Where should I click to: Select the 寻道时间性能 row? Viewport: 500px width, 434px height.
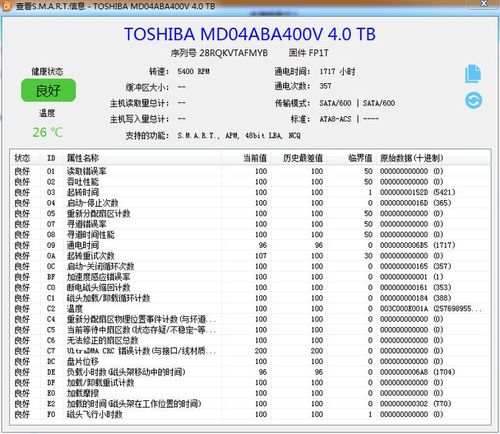[250, 235]
